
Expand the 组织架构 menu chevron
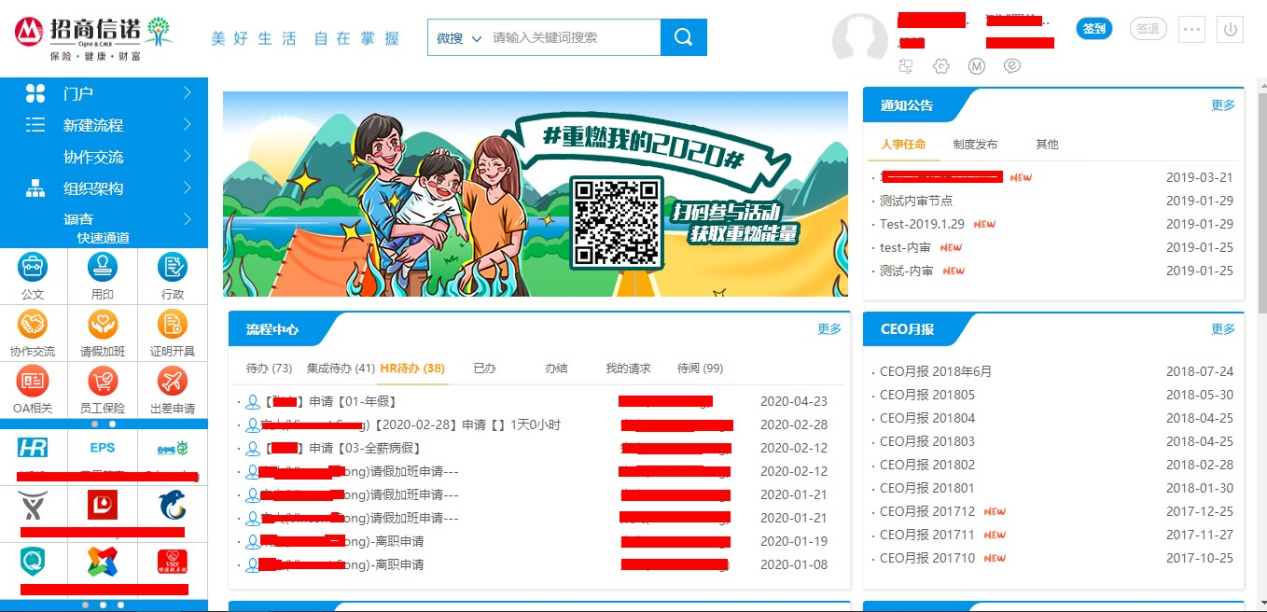(x=188, y=188)
